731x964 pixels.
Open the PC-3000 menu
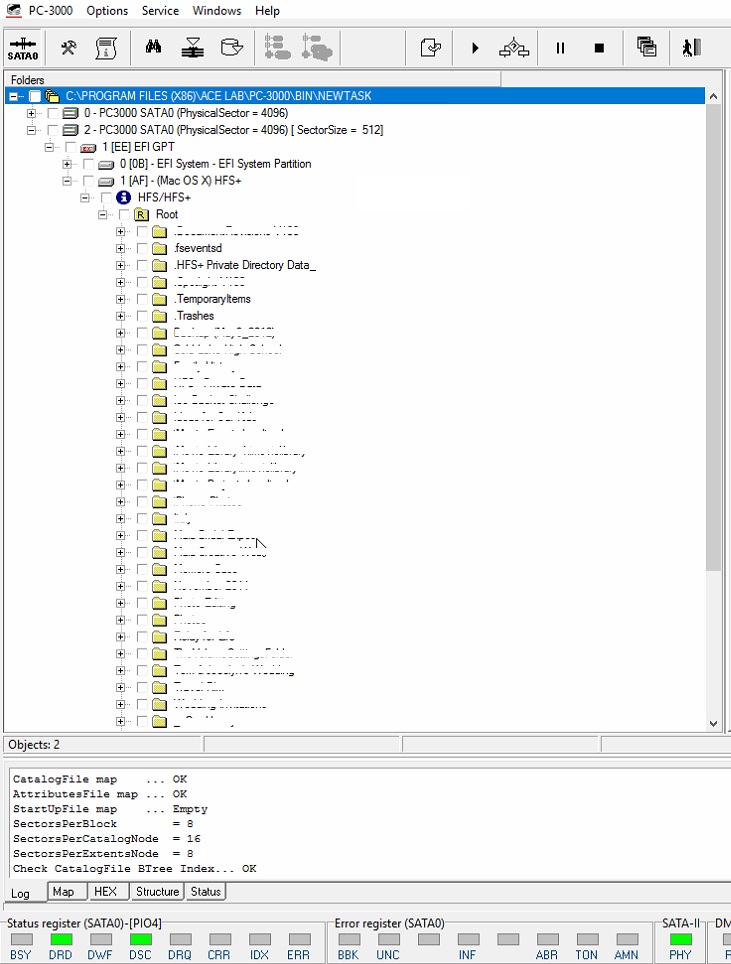coord(50,10)
